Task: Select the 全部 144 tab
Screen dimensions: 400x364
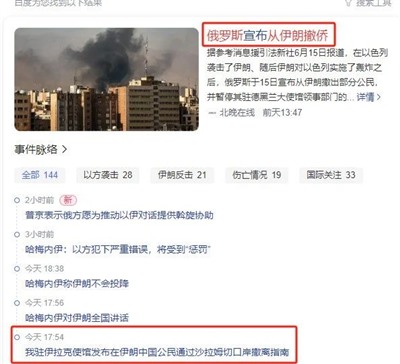Action: (40, 175)
